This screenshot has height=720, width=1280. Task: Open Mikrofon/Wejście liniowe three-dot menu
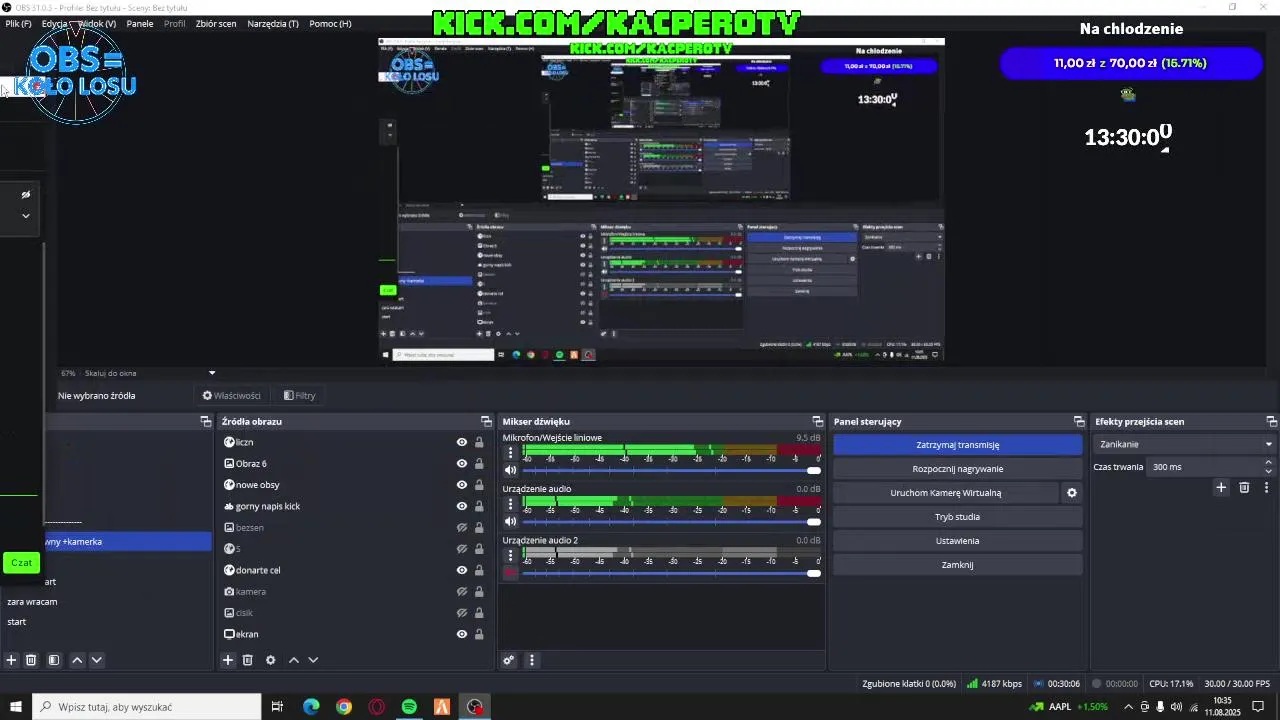511,453
